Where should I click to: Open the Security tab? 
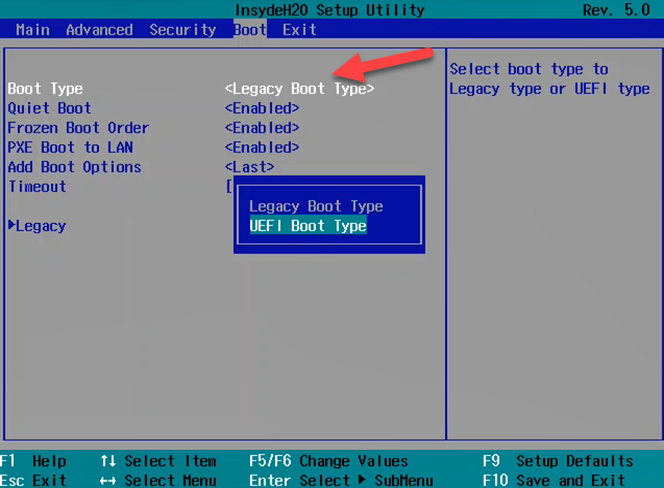point(182,29)
